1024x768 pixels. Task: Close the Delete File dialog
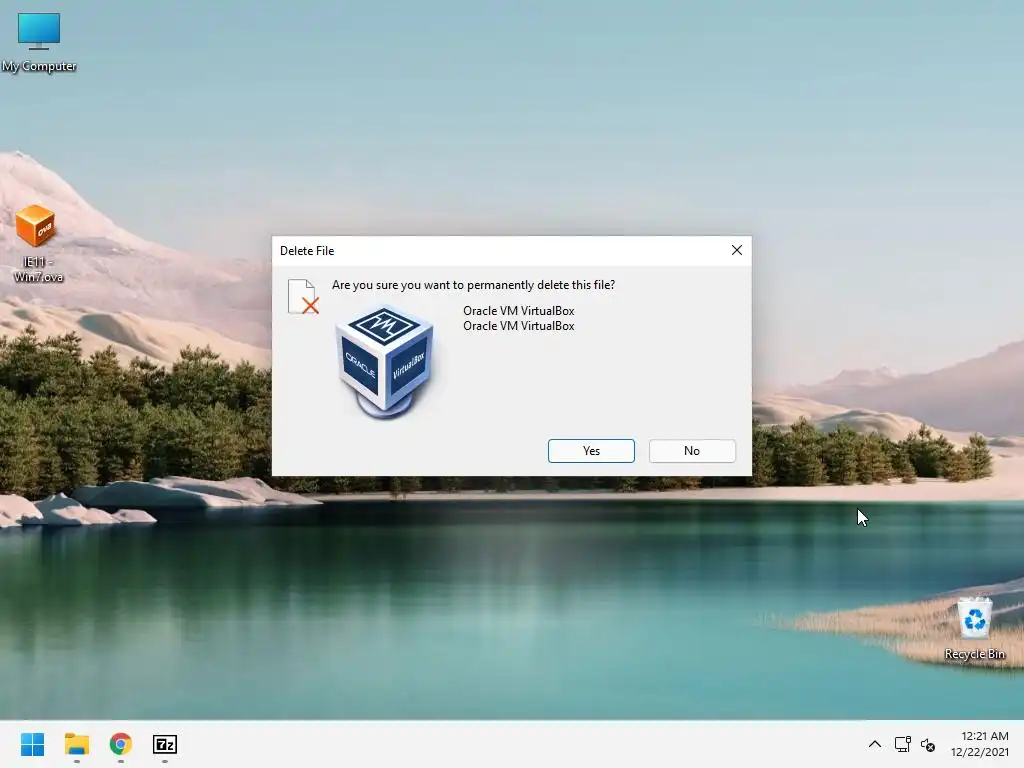click(x=737, y=250)
